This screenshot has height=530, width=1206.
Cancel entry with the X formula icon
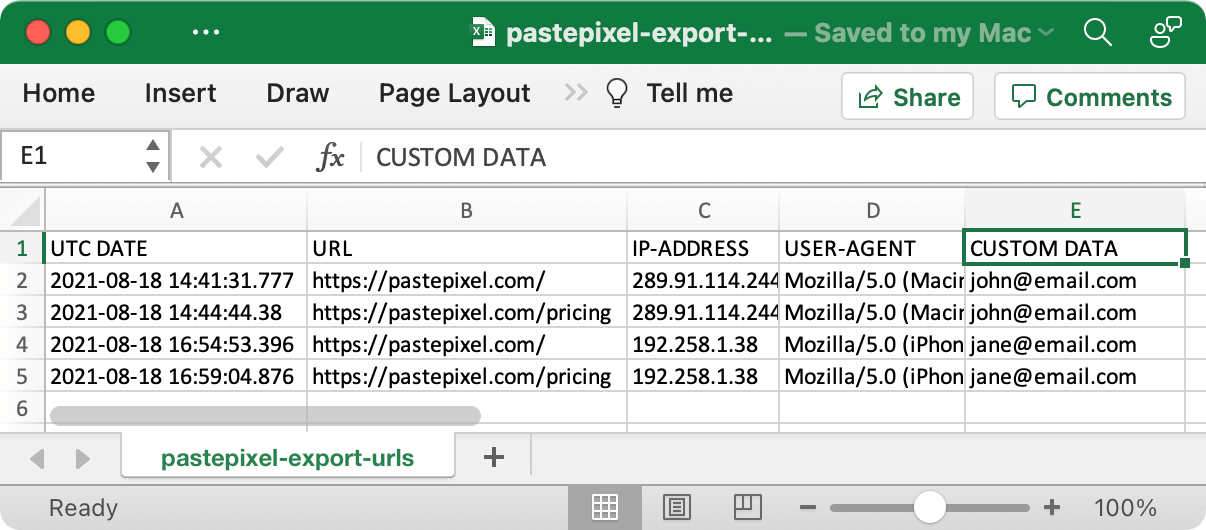click(210, 157)
